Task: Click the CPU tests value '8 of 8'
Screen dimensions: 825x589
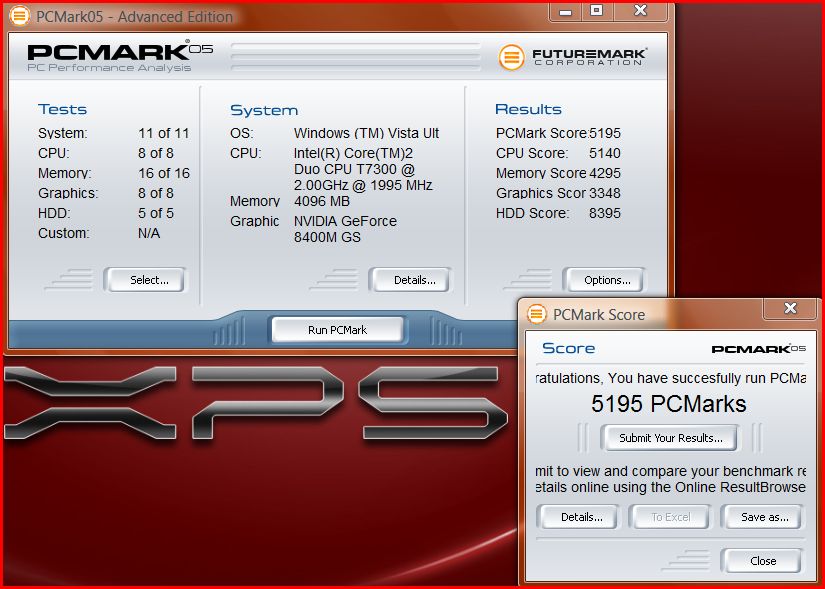Action: coord(156,153)
